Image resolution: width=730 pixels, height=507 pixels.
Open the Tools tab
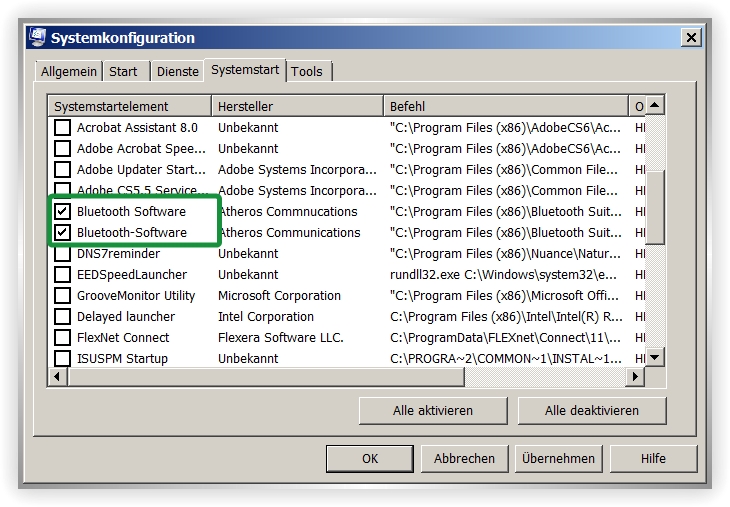[x=307, y=72]
